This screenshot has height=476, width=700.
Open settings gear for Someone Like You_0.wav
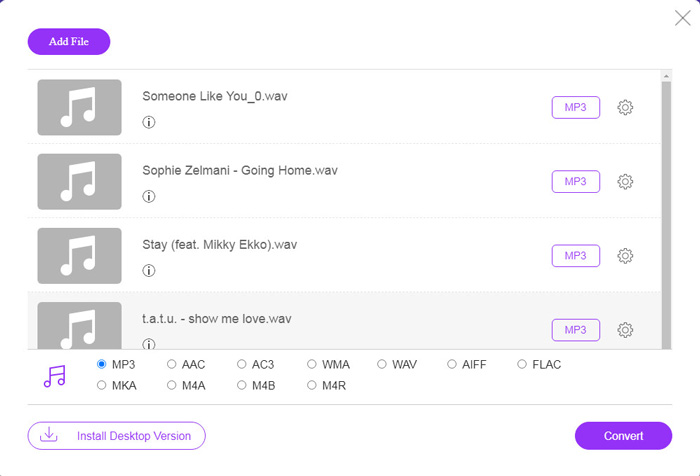(x=625, y=108)
